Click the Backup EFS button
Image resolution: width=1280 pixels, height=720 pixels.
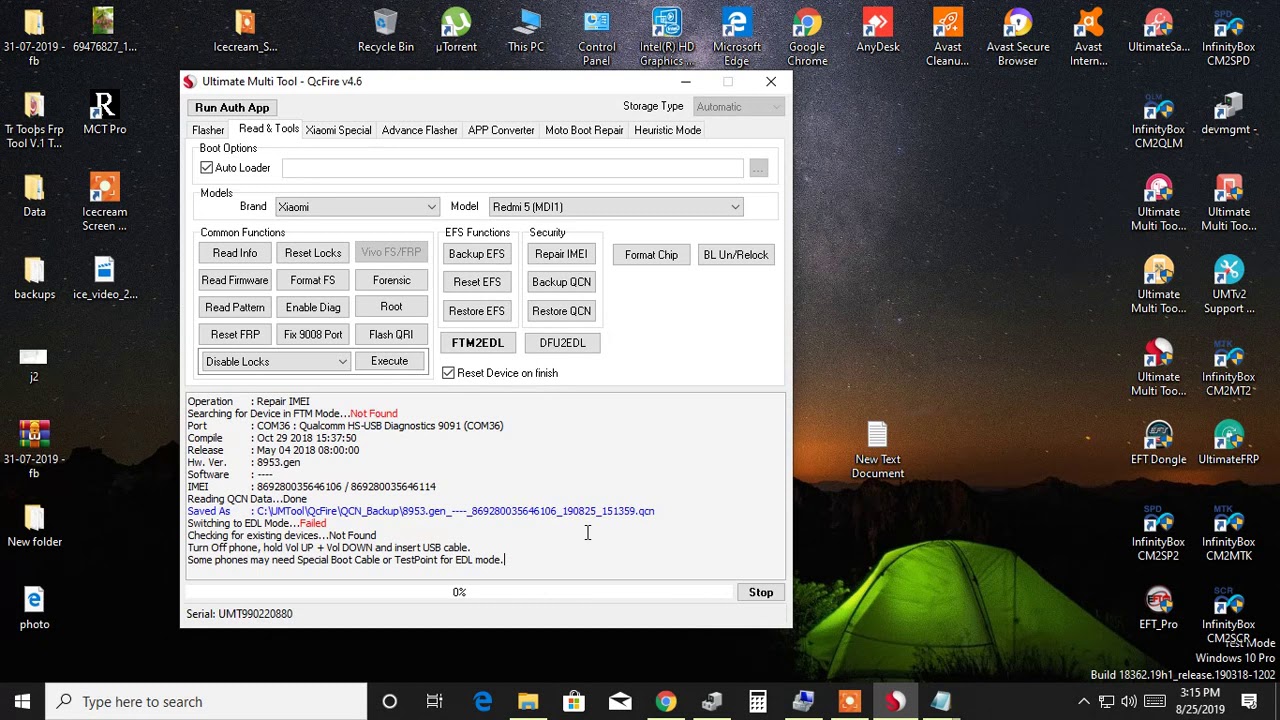(x=477, y=254)
